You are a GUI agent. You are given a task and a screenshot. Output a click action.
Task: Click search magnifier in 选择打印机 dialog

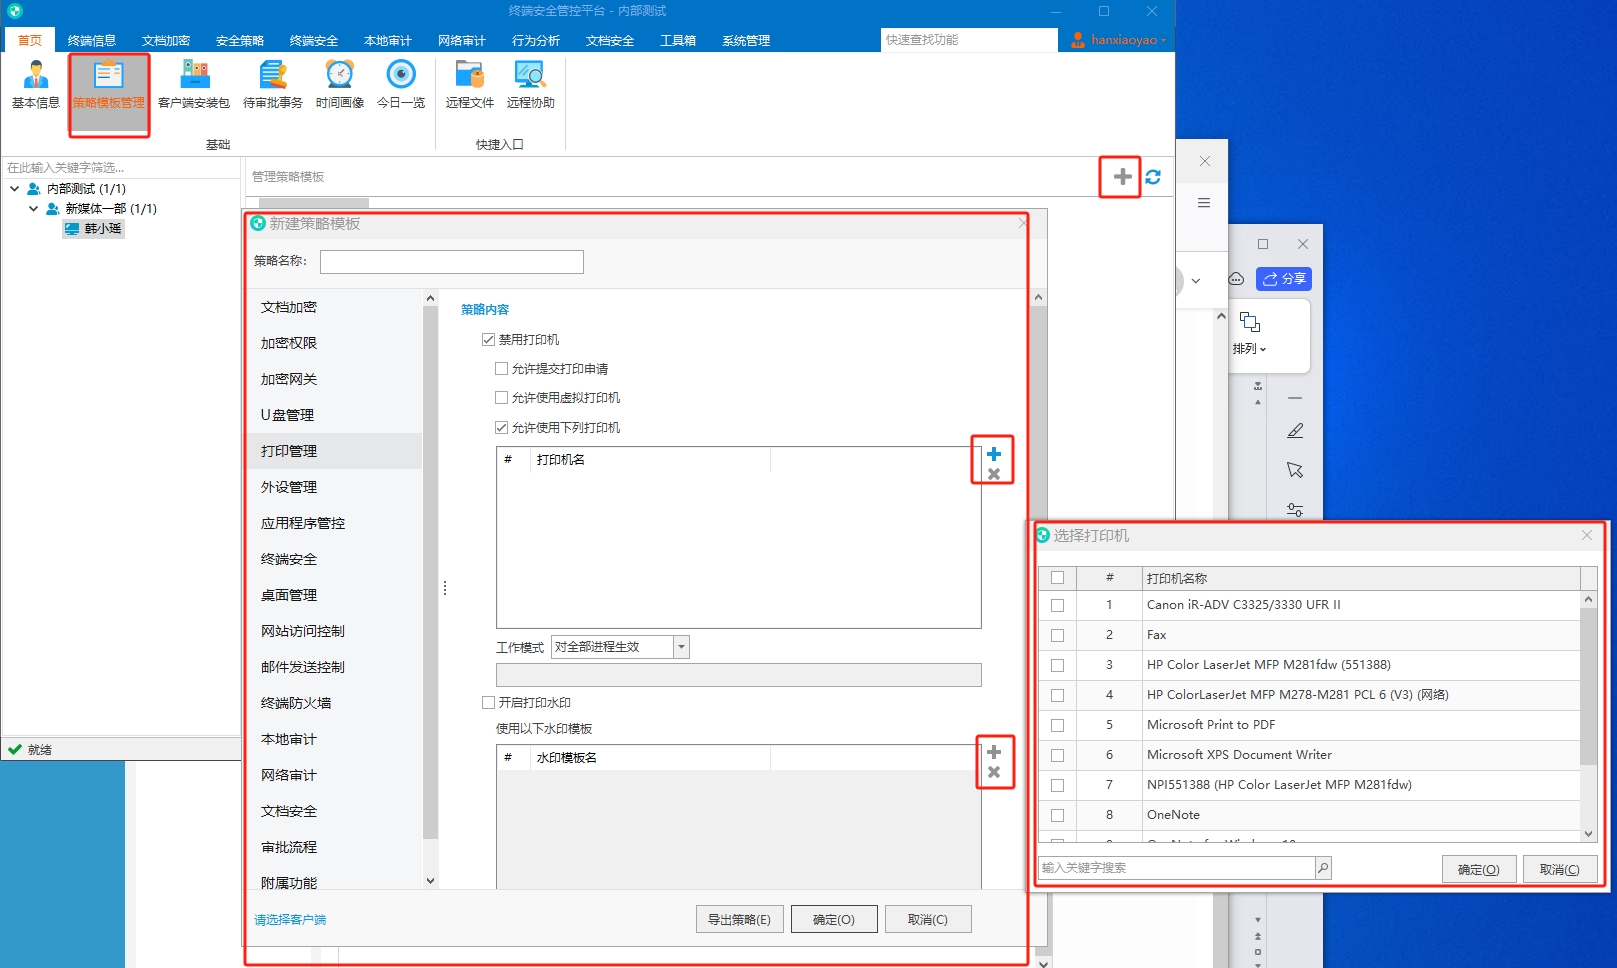click(x=1323, y=868)
